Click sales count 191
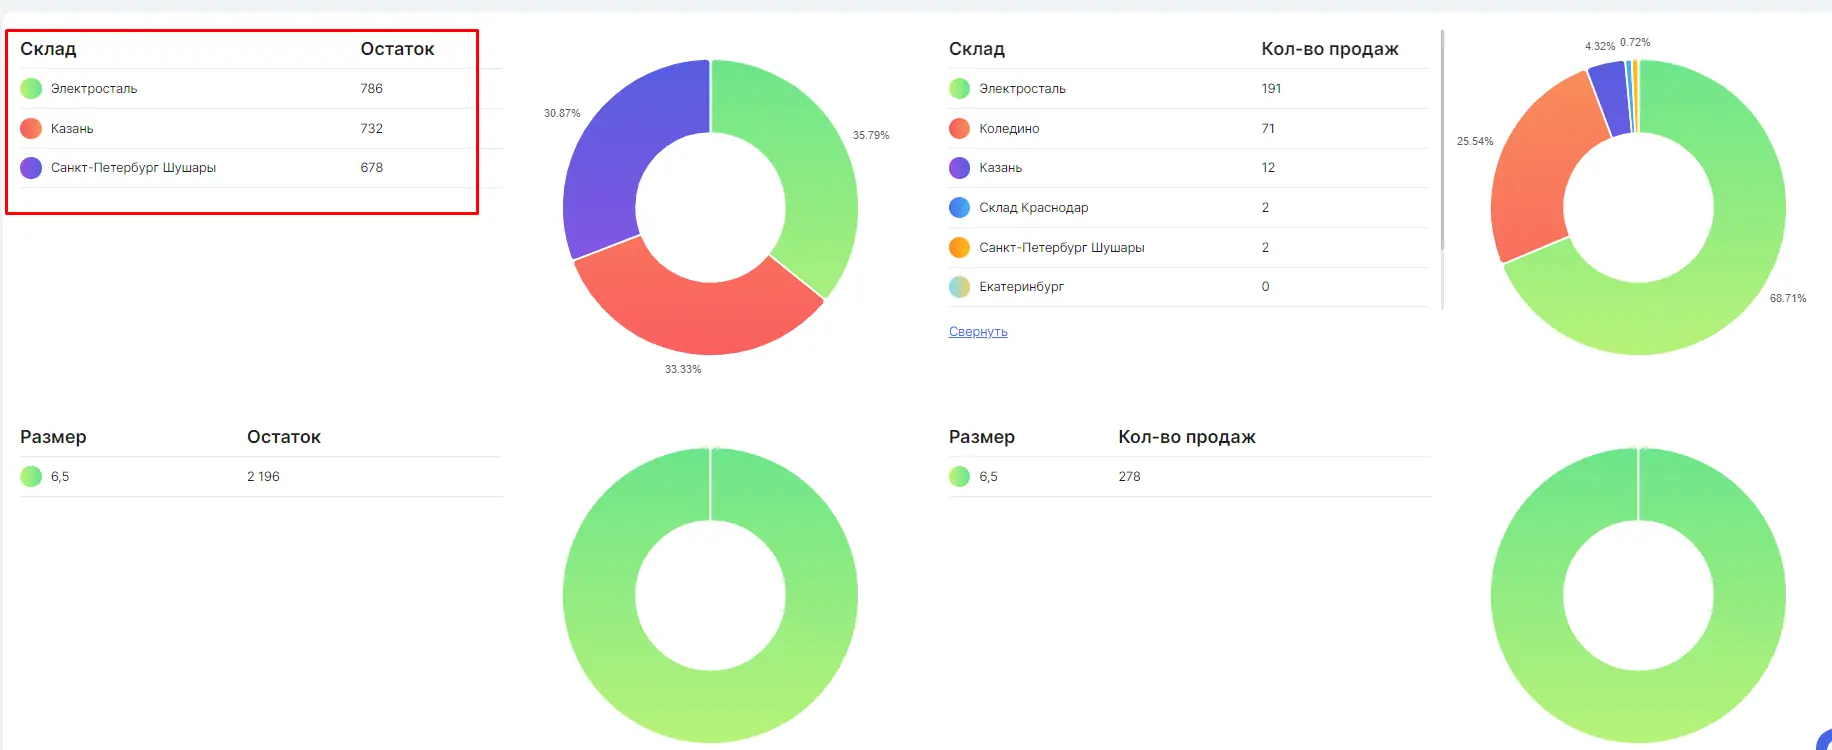 coord(1271,88)
